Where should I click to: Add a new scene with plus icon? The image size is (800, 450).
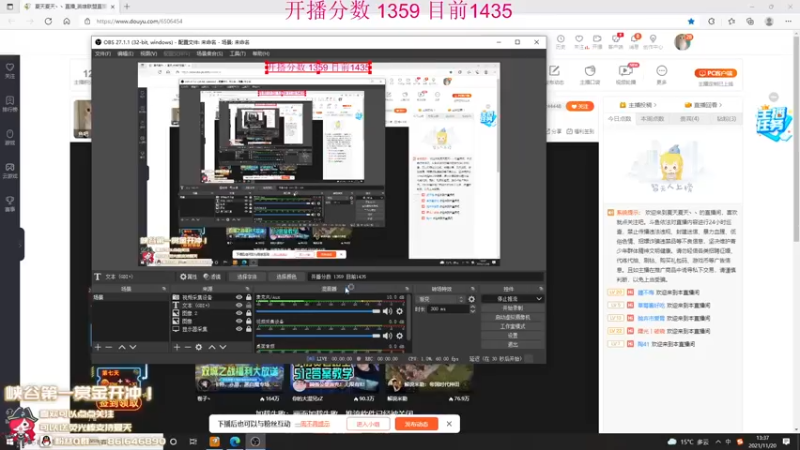point(98,347)
